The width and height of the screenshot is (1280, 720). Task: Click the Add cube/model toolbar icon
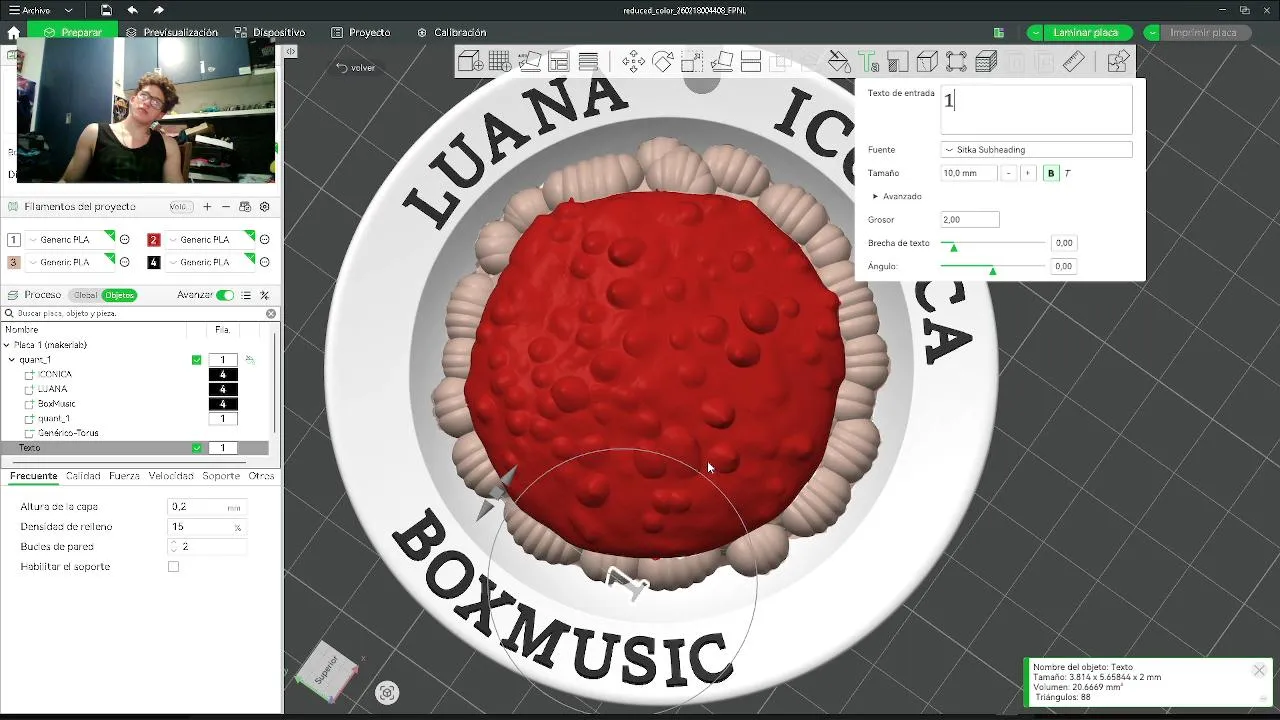tap(470, 62)
